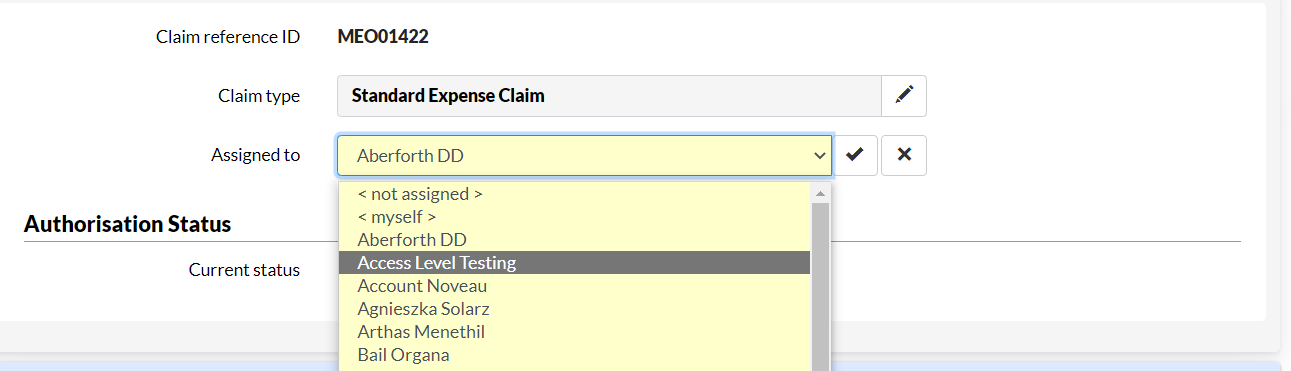Viewport: 1291px width, 371px height.
Task: Click the Authorisation Status heading
Action: pyautogui.click(x=127, y=224)
